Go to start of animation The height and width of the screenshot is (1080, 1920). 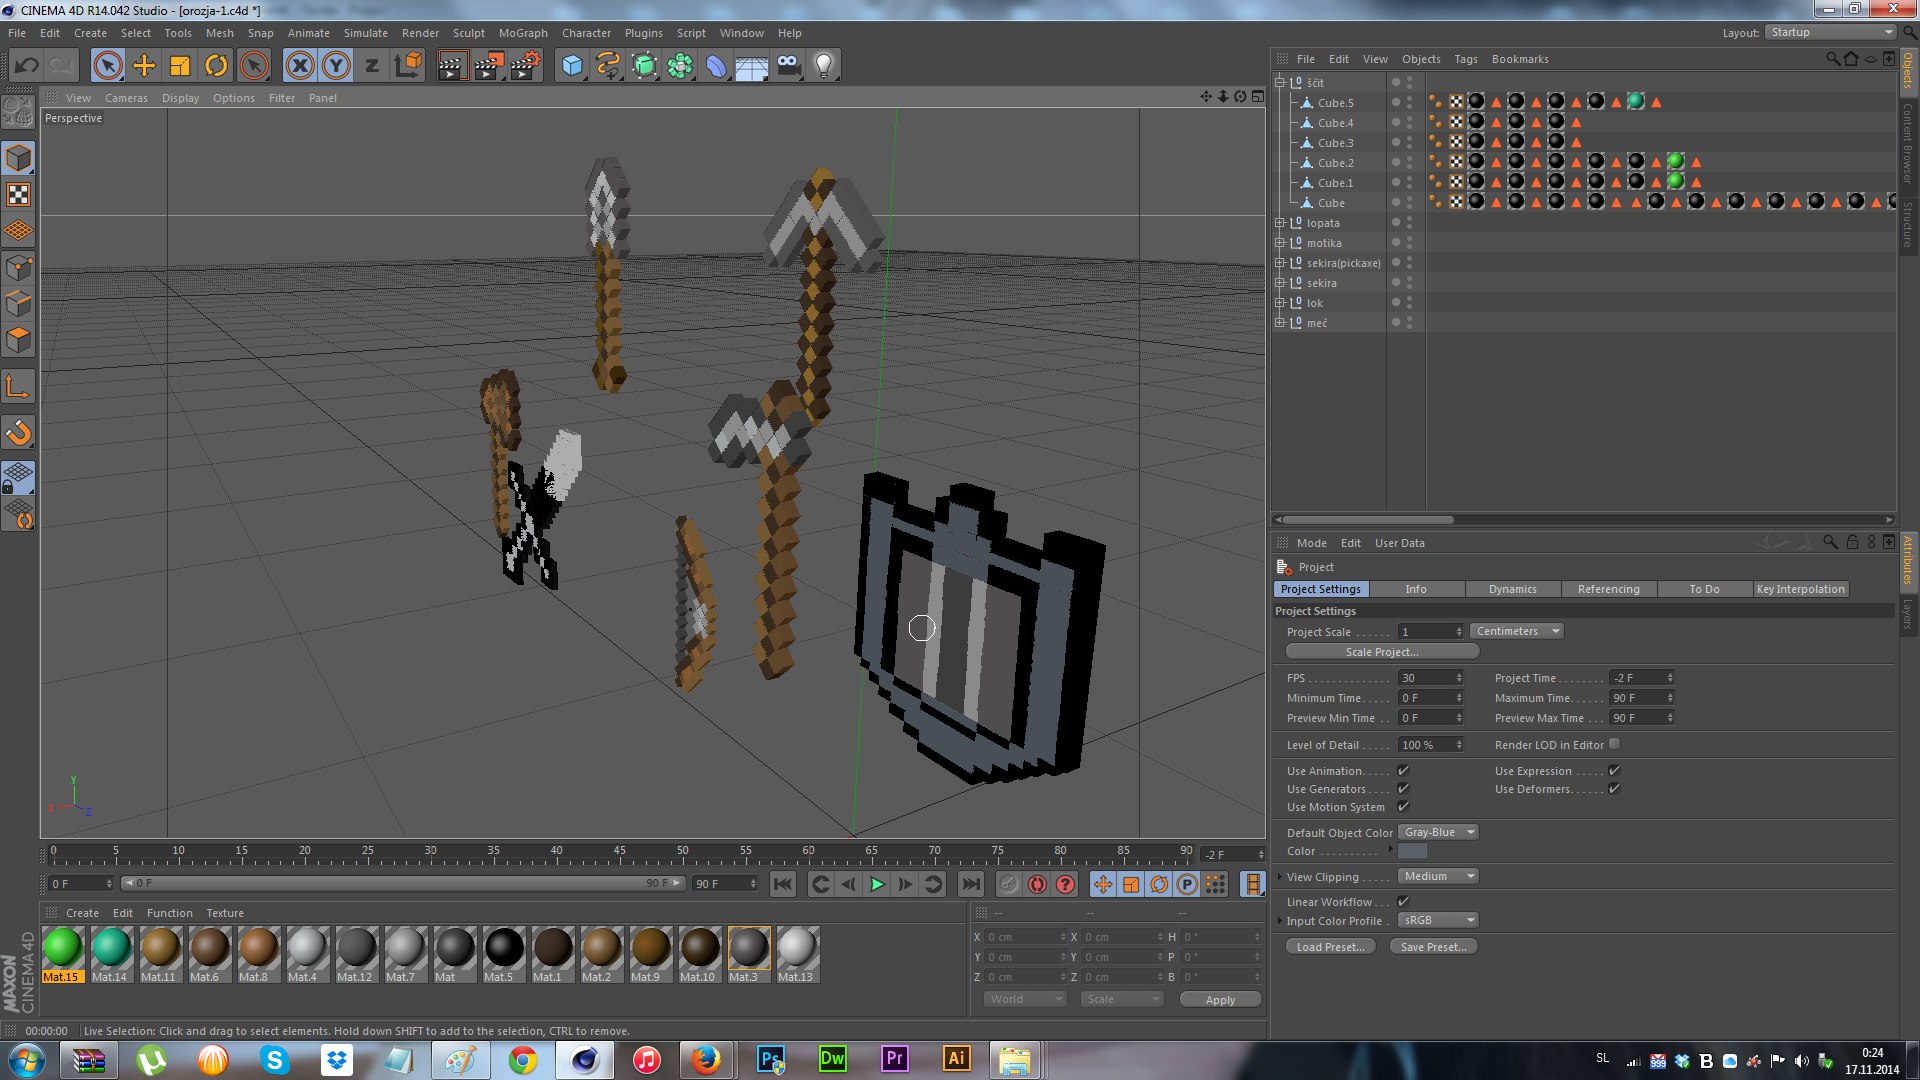(783, 884)
